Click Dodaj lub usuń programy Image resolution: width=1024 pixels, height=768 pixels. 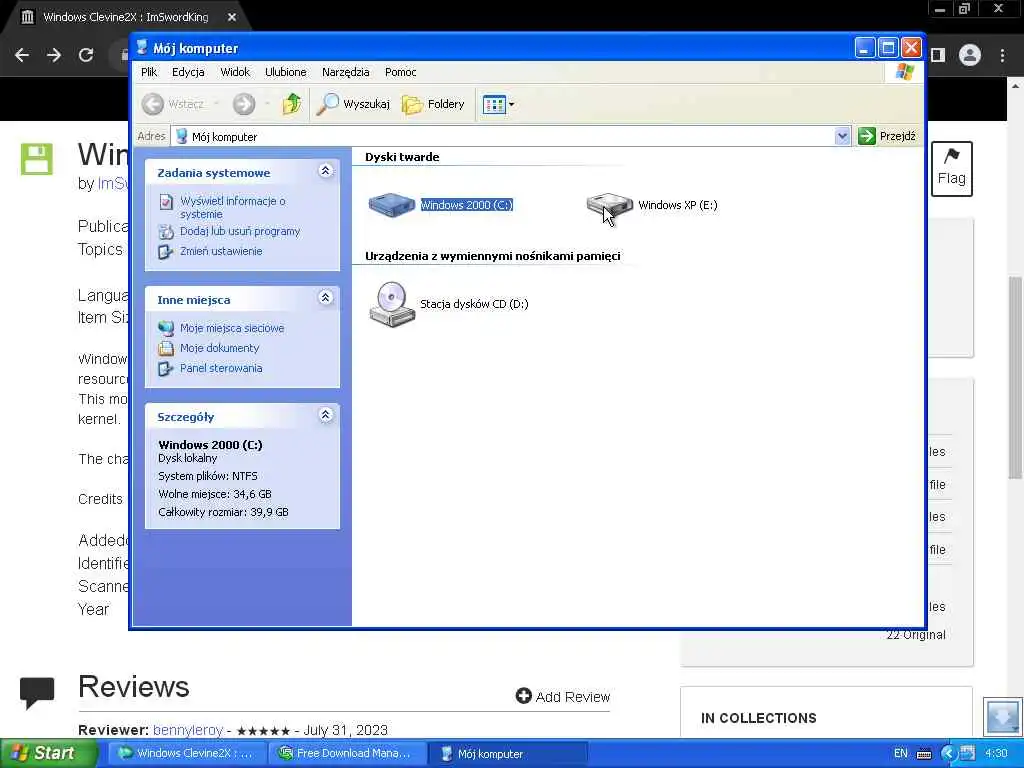(240, 231)
